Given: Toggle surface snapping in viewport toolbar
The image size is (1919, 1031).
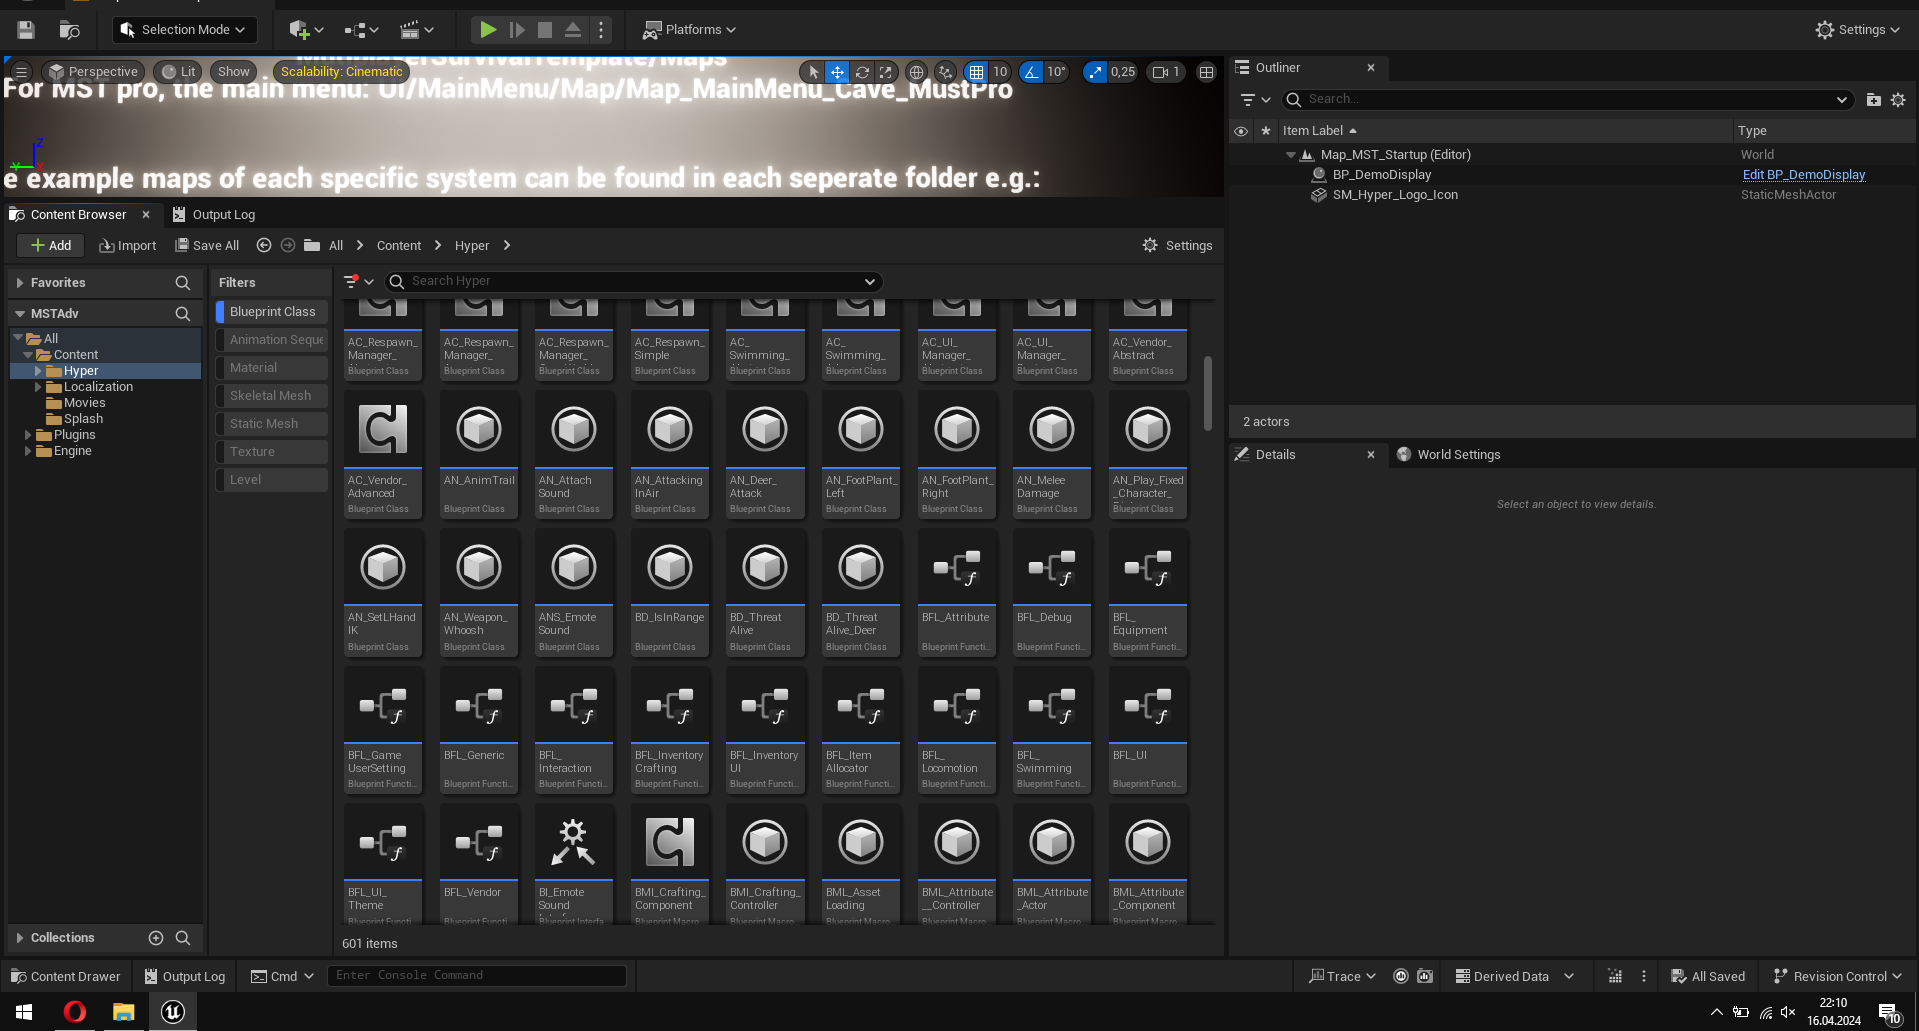Looking at the screenshot, I should click(x=945, y=72).
